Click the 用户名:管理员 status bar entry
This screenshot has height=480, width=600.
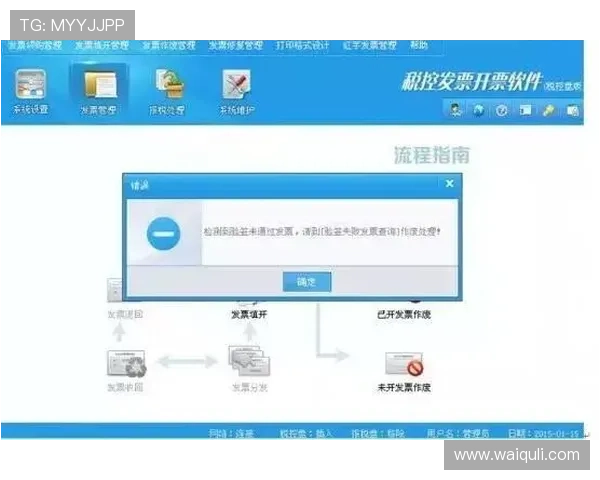point(458,433)
